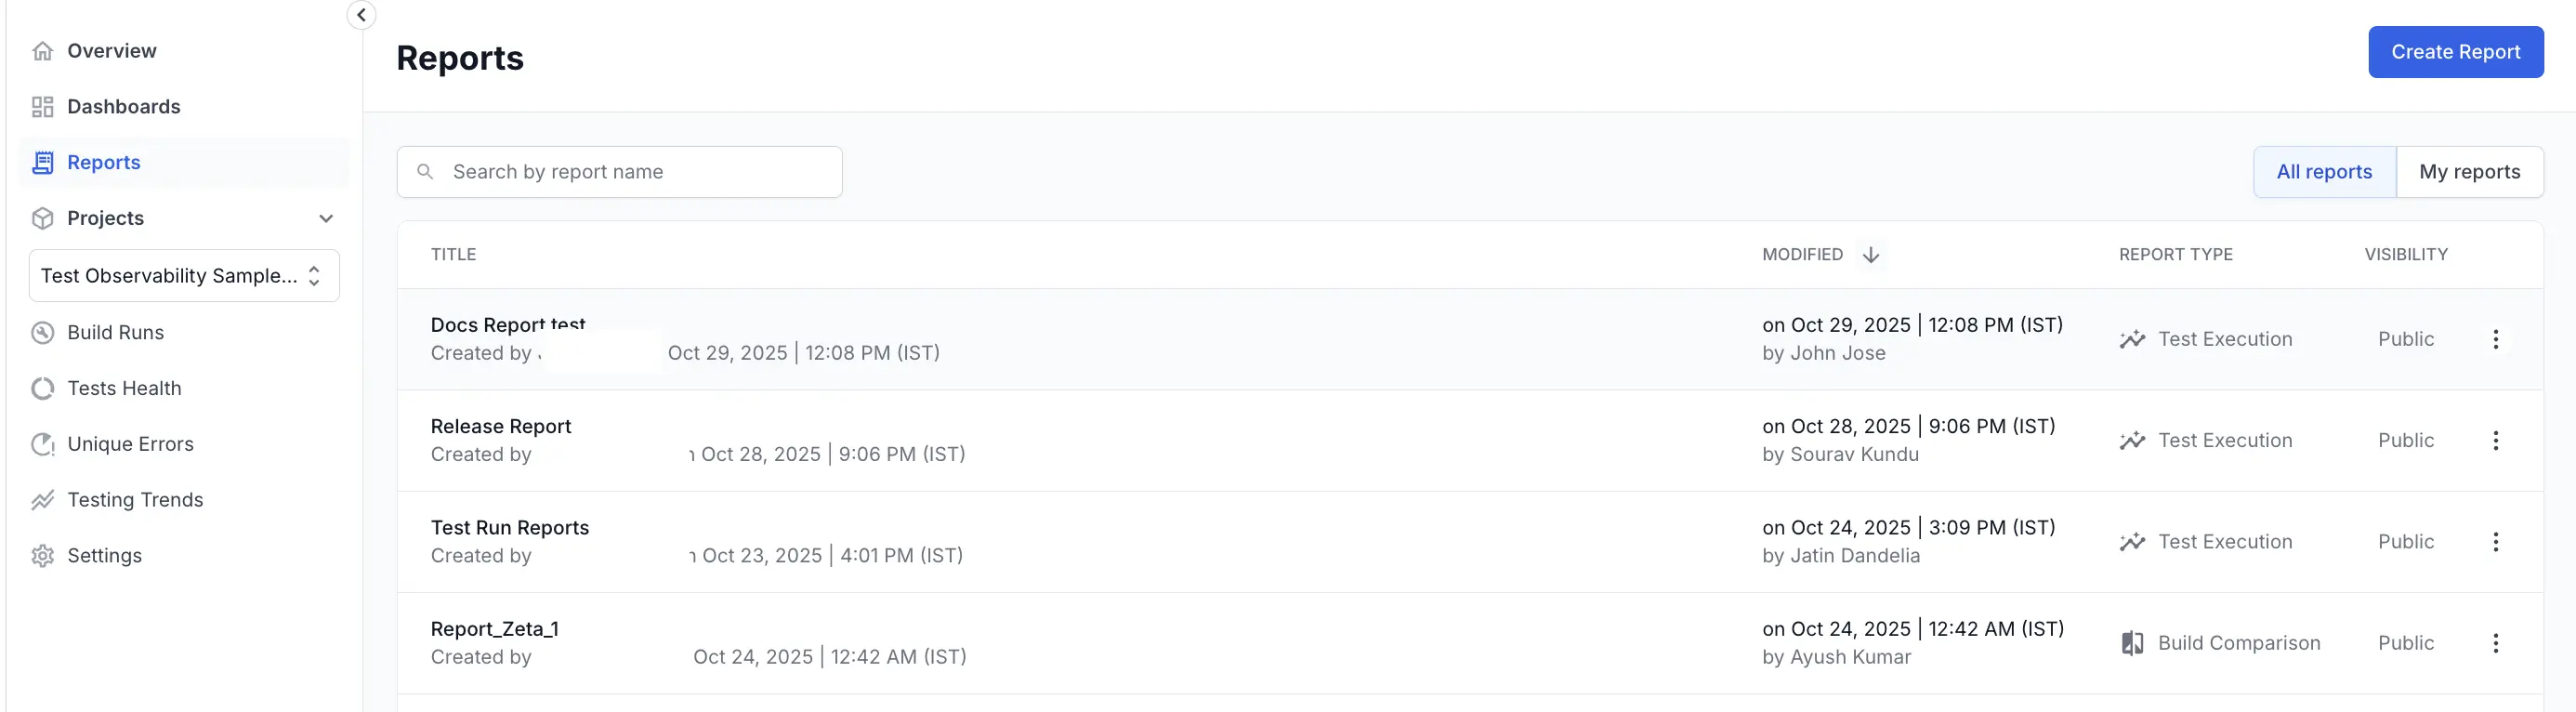Click the Build Comparison icon beside Report_Zeta_1

[2133, 643]
